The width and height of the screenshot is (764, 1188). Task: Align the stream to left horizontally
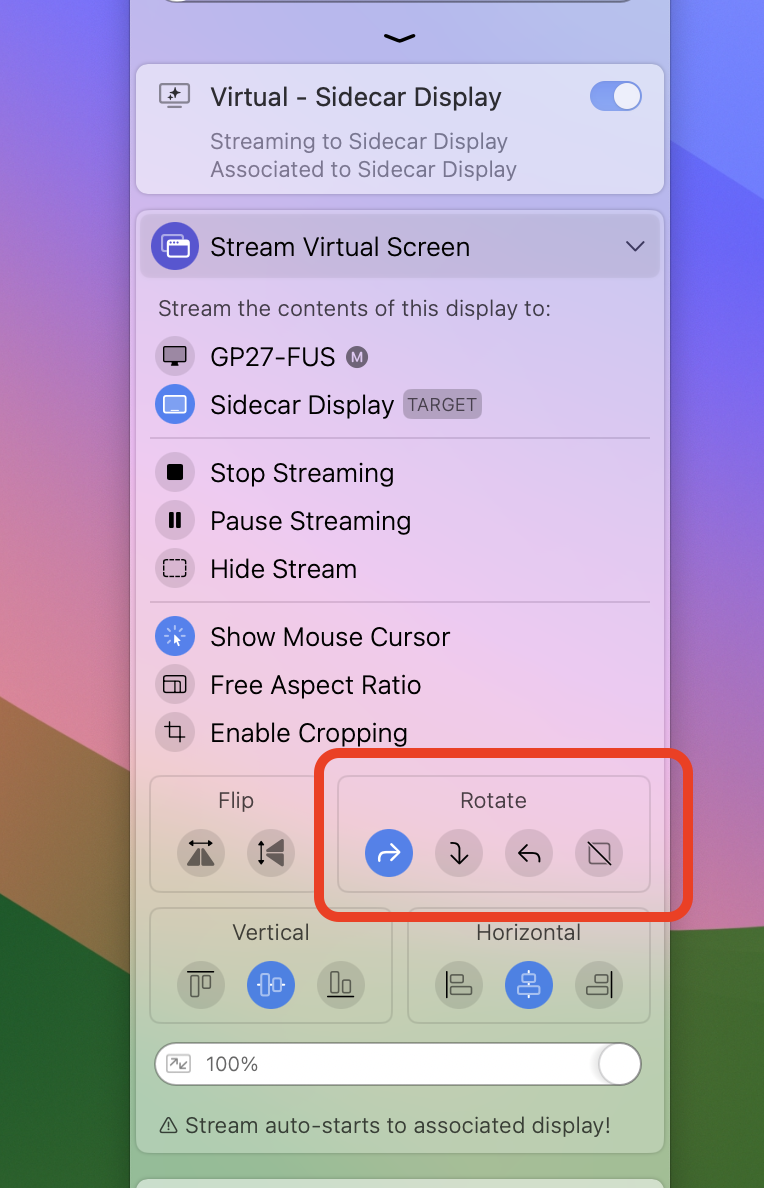pos(459,985)
